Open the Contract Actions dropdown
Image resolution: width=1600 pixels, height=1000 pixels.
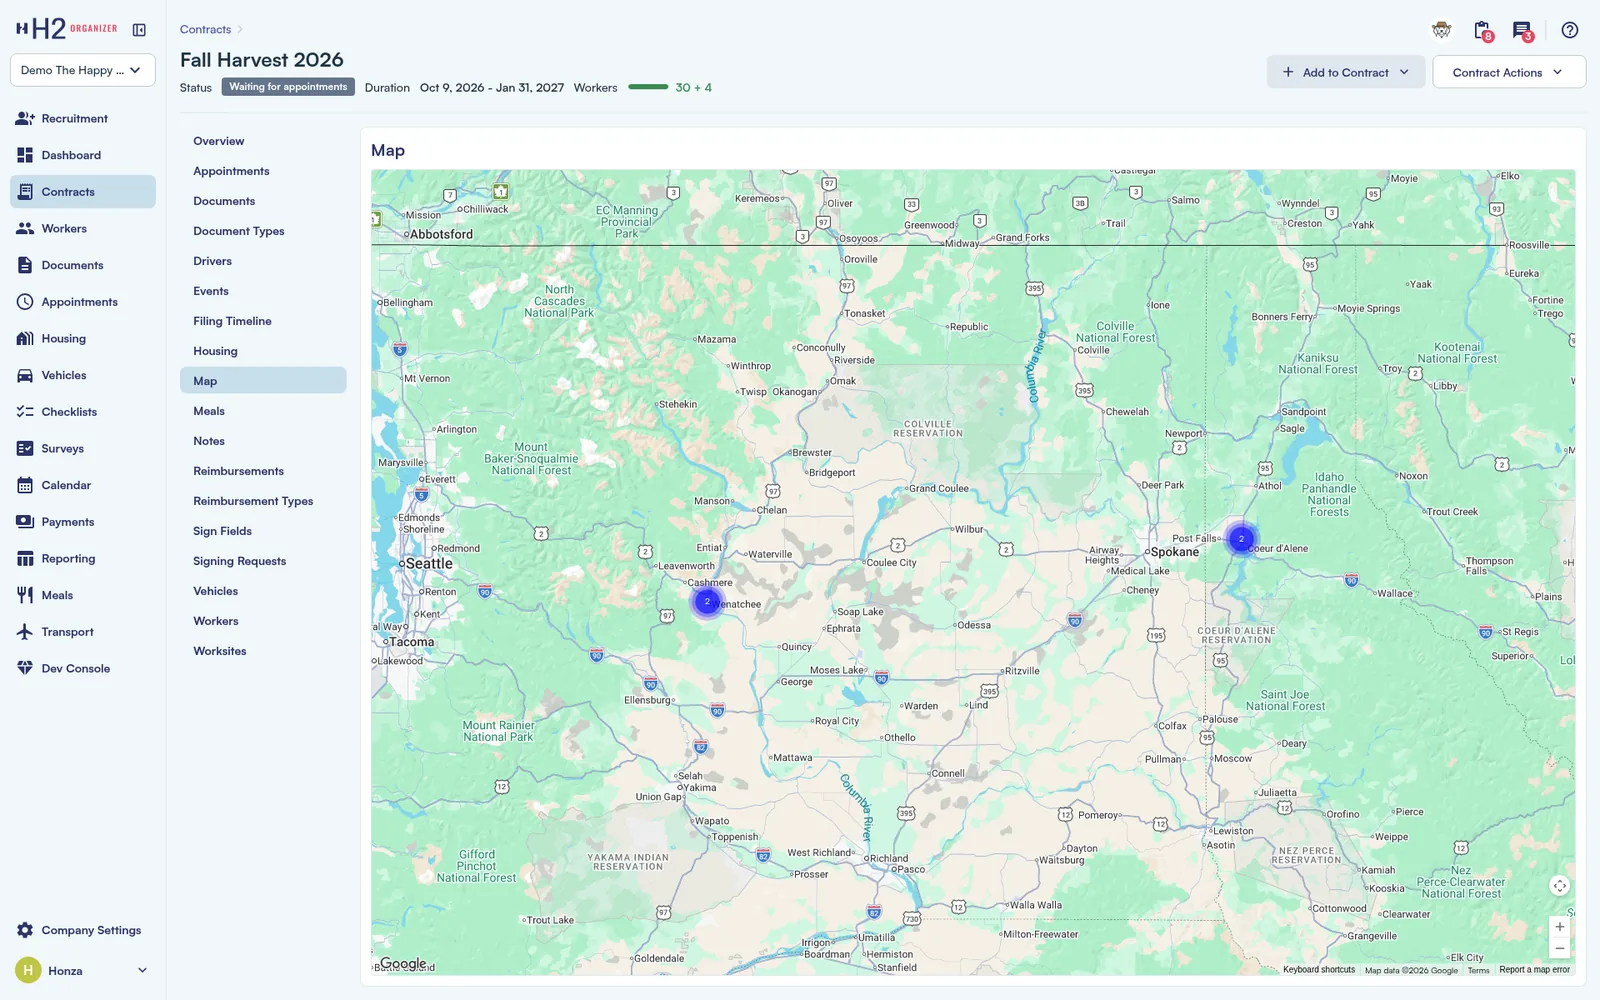click(1509, 72)
